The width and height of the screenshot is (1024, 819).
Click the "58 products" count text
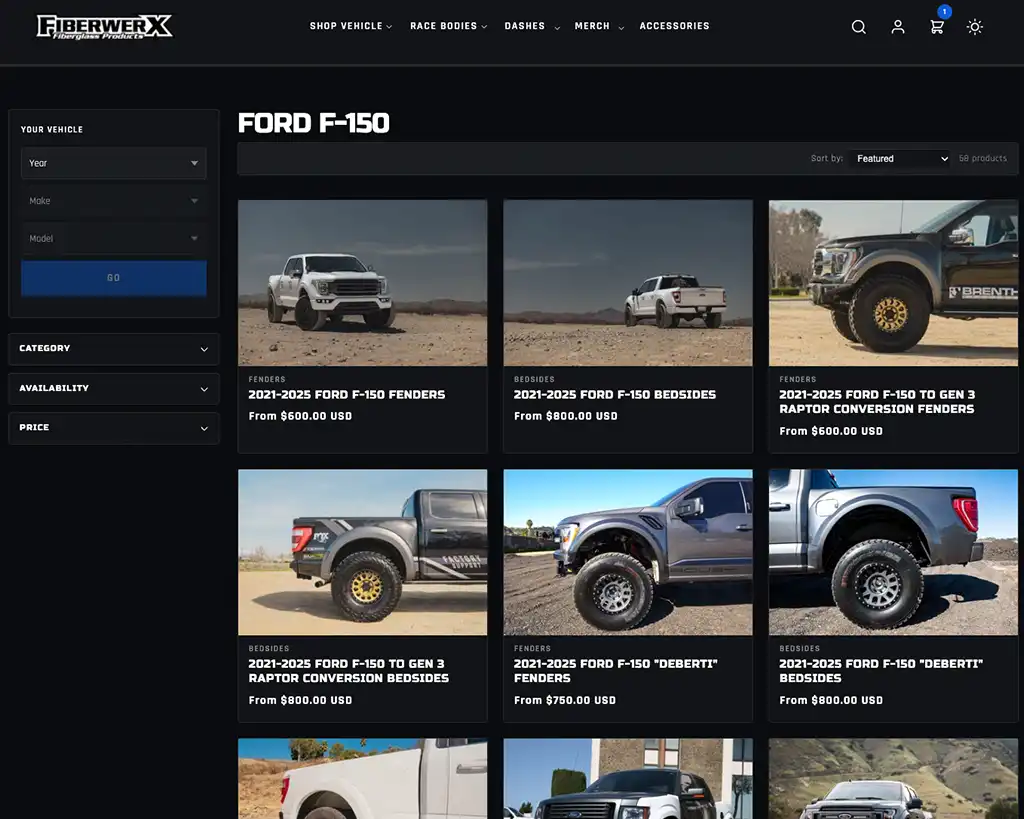(983, 159)
